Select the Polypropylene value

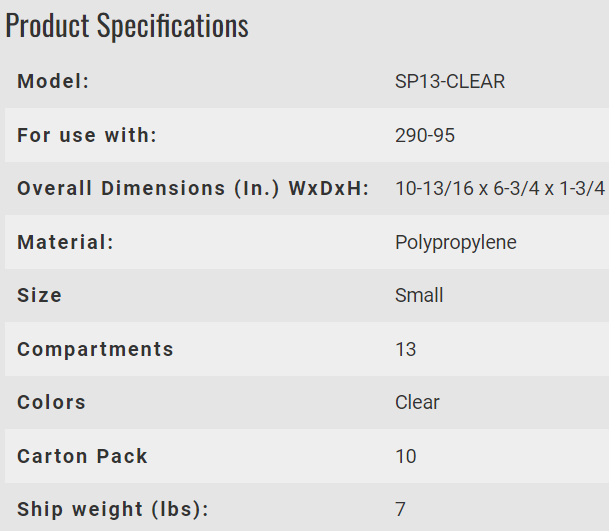(x=456, y=243)
